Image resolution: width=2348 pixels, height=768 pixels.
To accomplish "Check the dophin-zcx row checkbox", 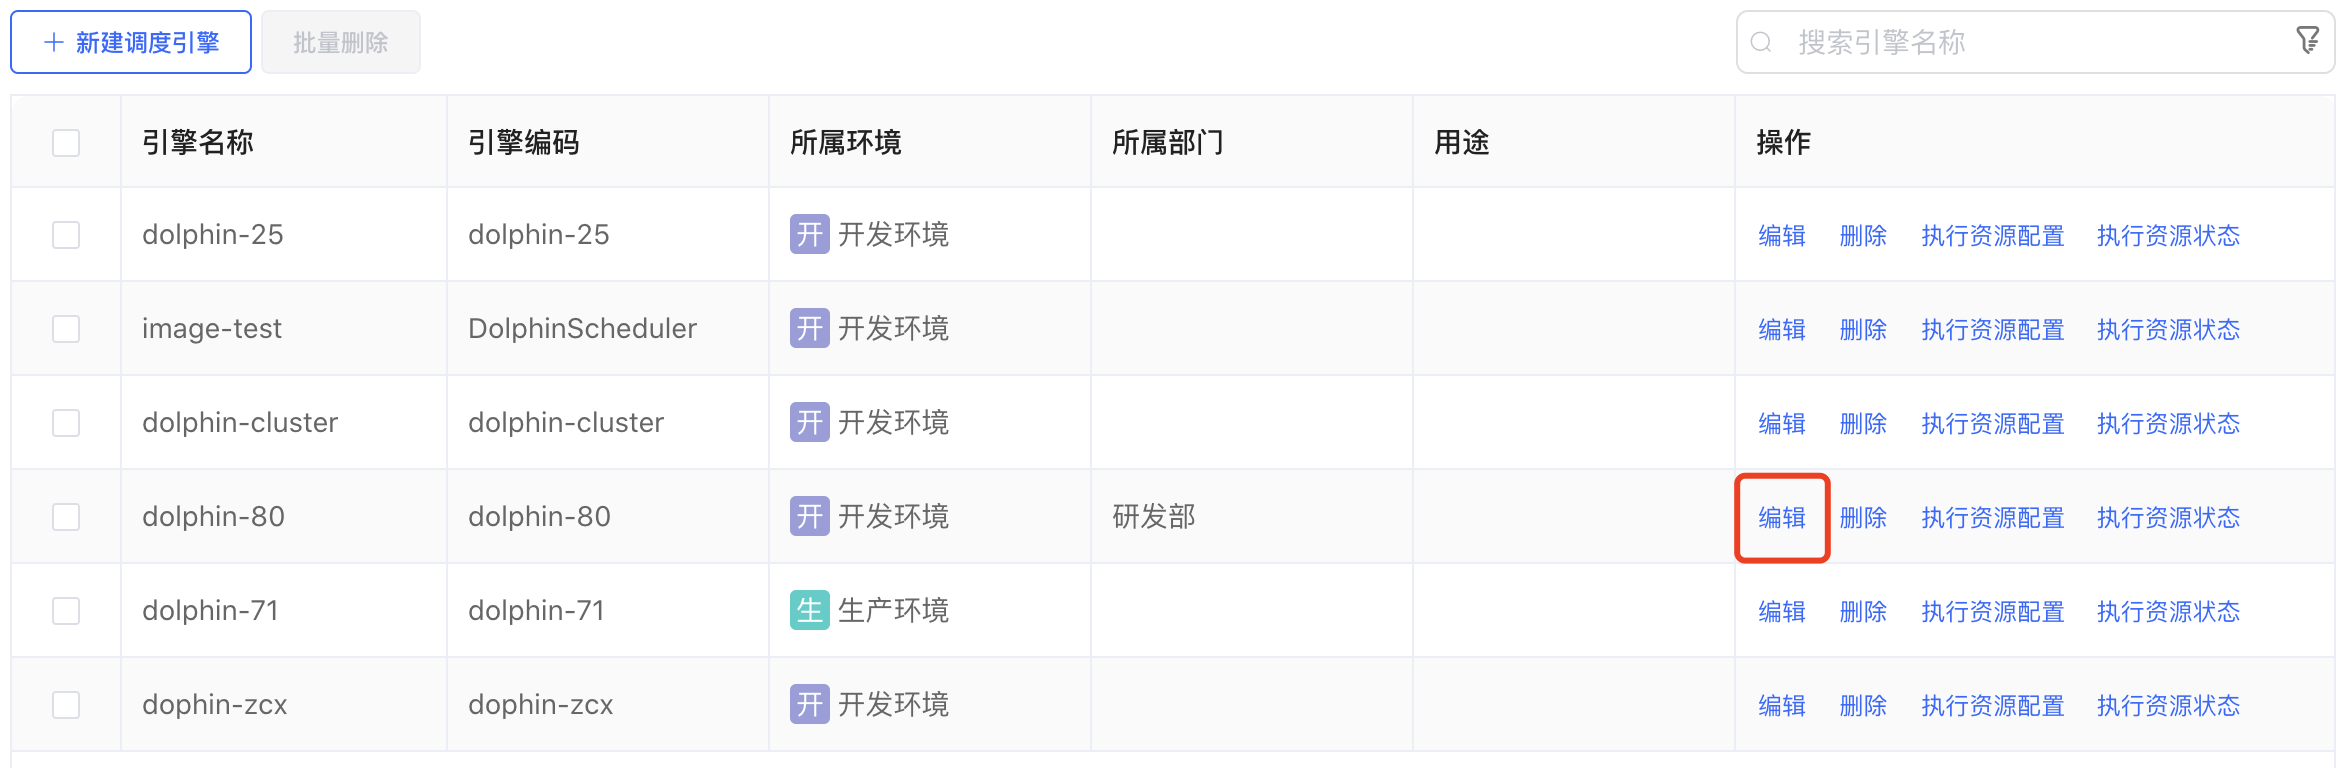I will [x=66, y=704].
